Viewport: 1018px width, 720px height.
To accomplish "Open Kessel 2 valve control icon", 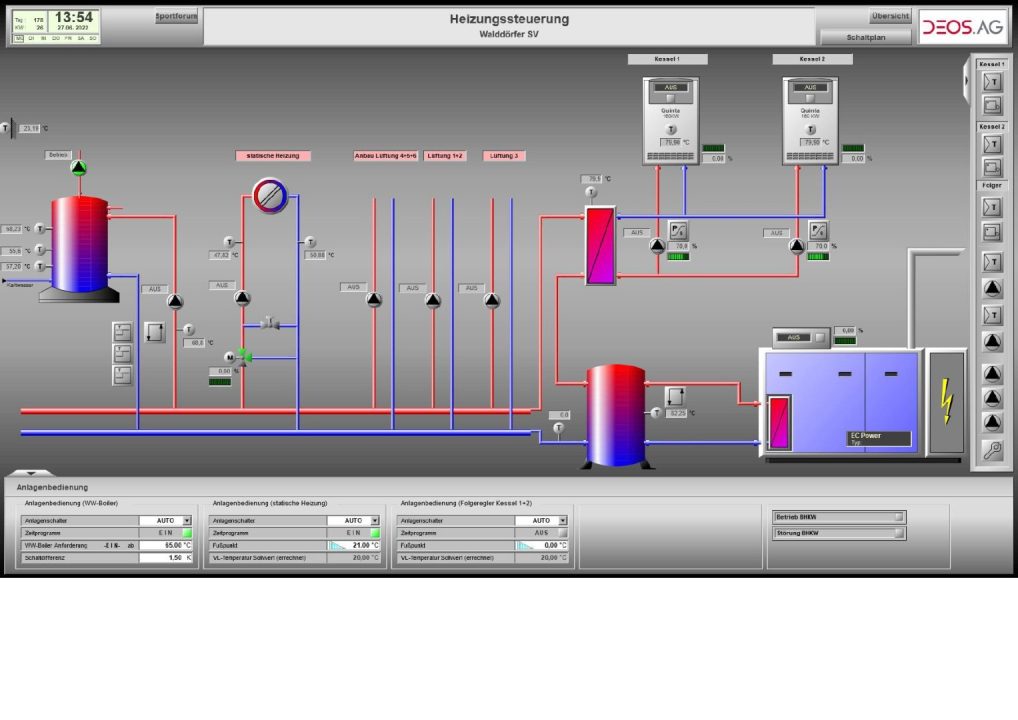I will 818,230.
